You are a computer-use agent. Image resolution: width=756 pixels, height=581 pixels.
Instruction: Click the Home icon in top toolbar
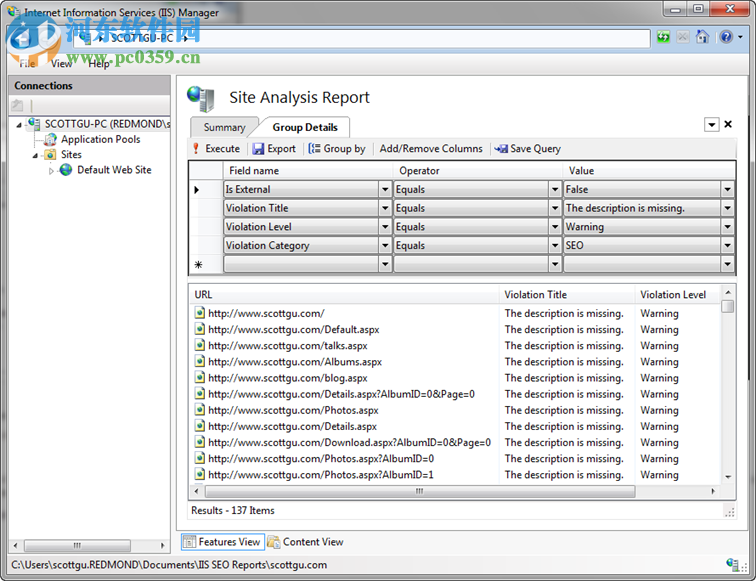[x=702, y=37]
